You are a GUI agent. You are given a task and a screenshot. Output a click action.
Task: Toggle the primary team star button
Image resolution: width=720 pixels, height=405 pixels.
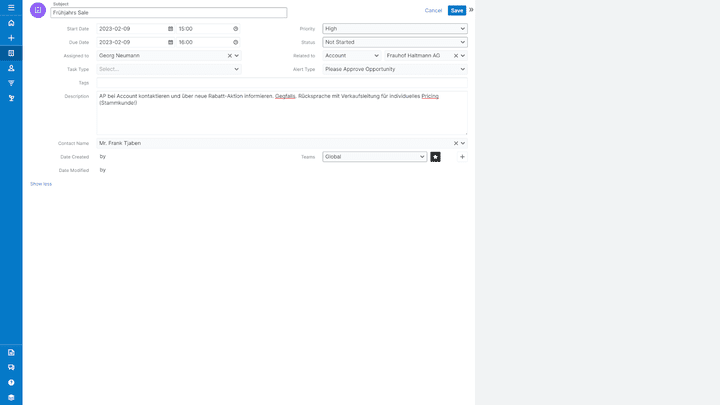435,157
